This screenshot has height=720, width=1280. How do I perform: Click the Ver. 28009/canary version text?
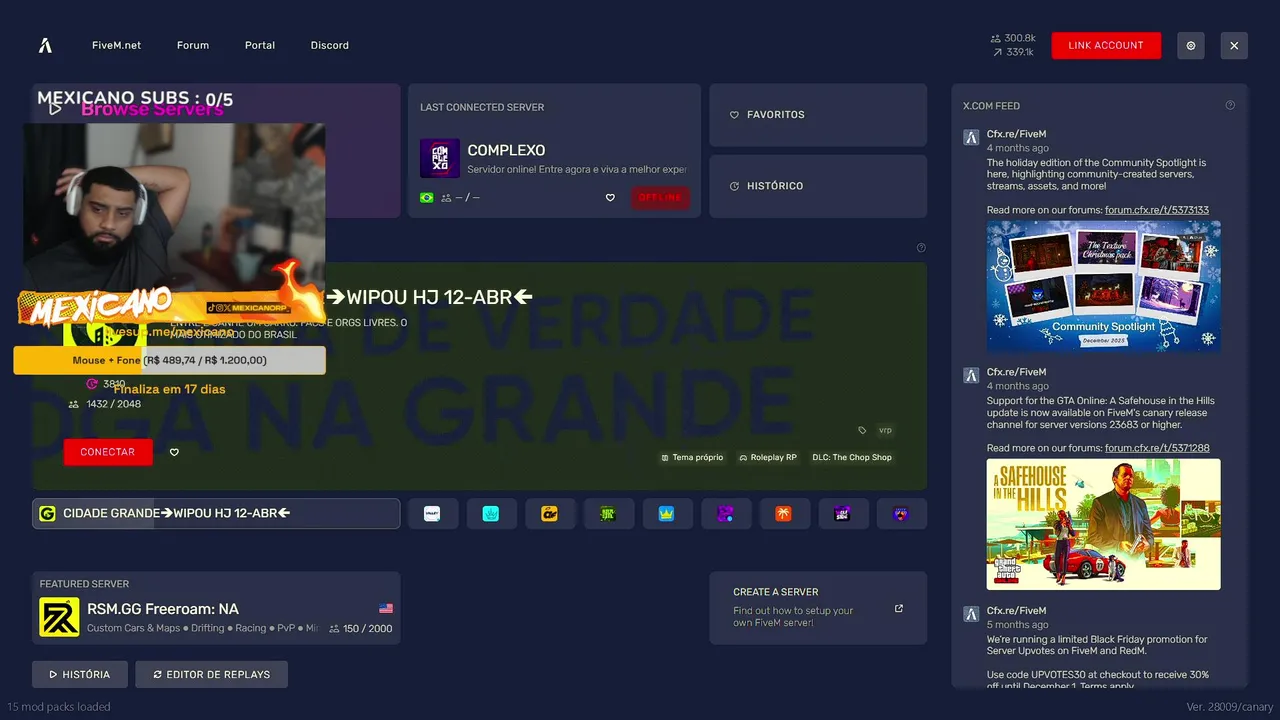[1229, 706]
